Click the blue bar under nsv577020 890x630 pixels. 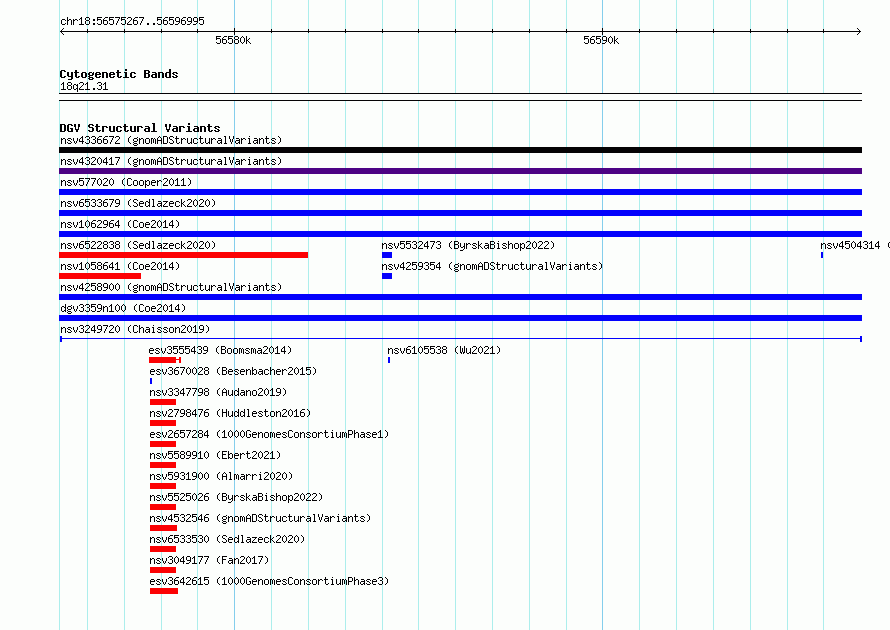coord(460,192)
